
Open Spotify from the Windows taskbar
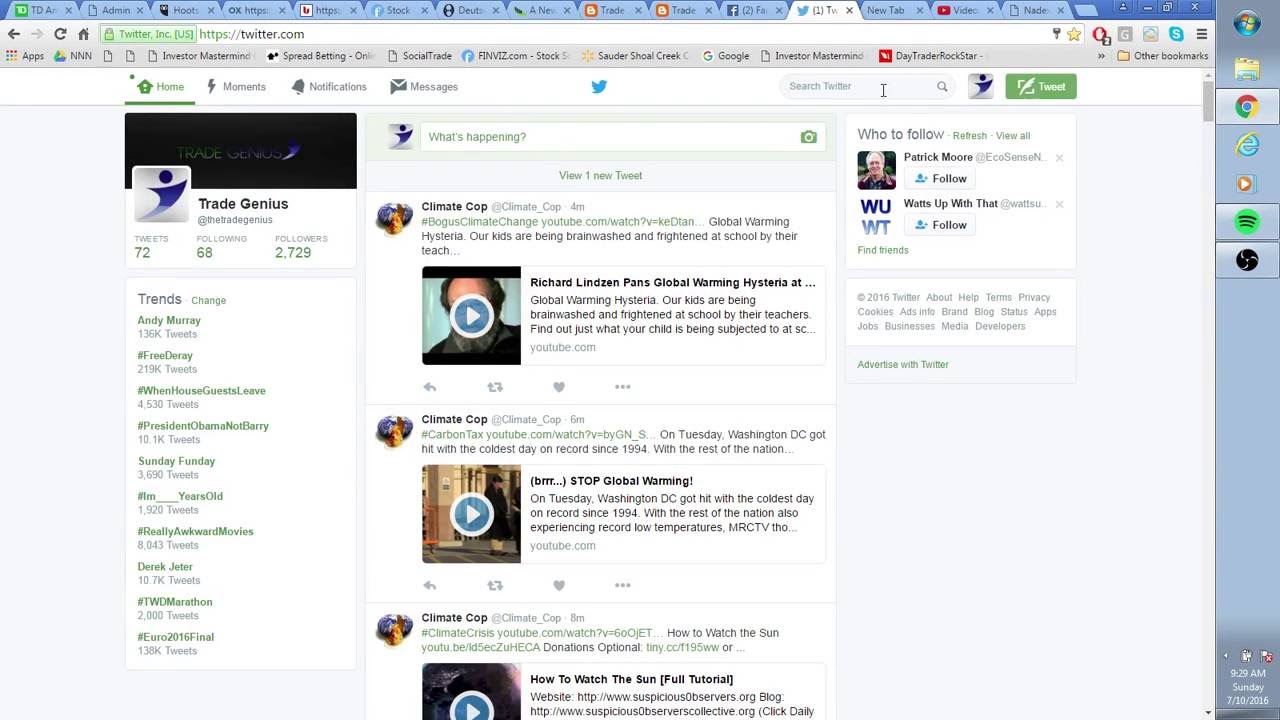click(1247, 221)
